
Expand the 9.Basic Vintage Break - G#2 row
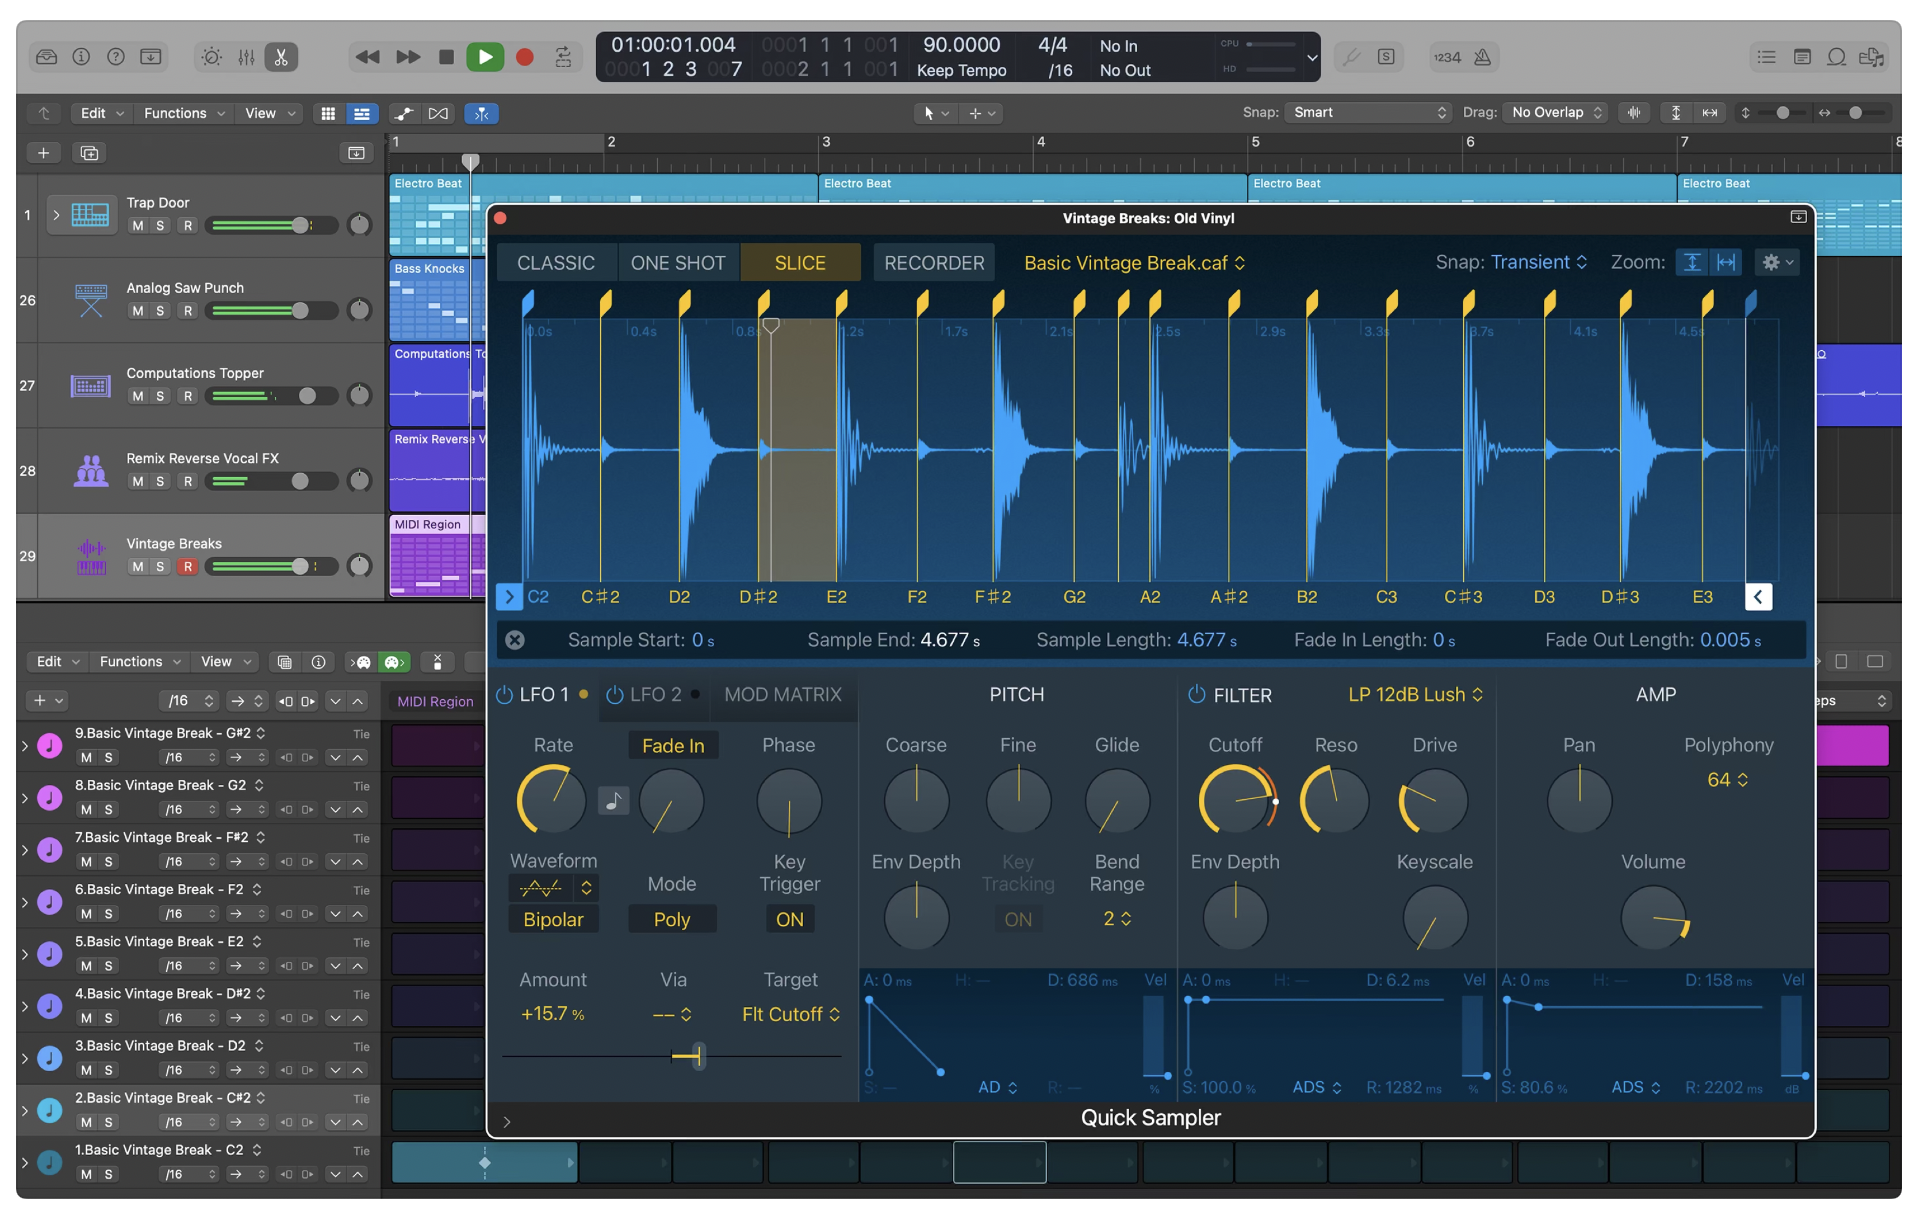[25, 746]
